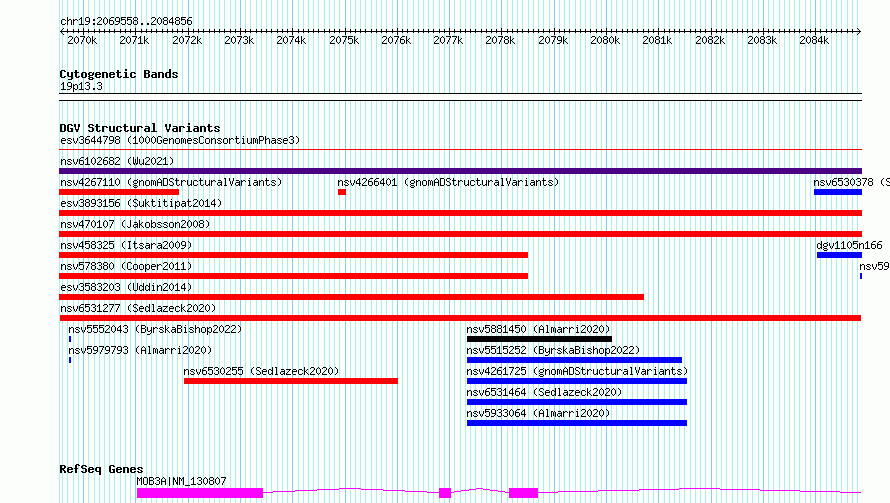890x503 pixels.
Task: Open the nsv4266401 (gnomADStructuralVariants) label
Action: 448,182
